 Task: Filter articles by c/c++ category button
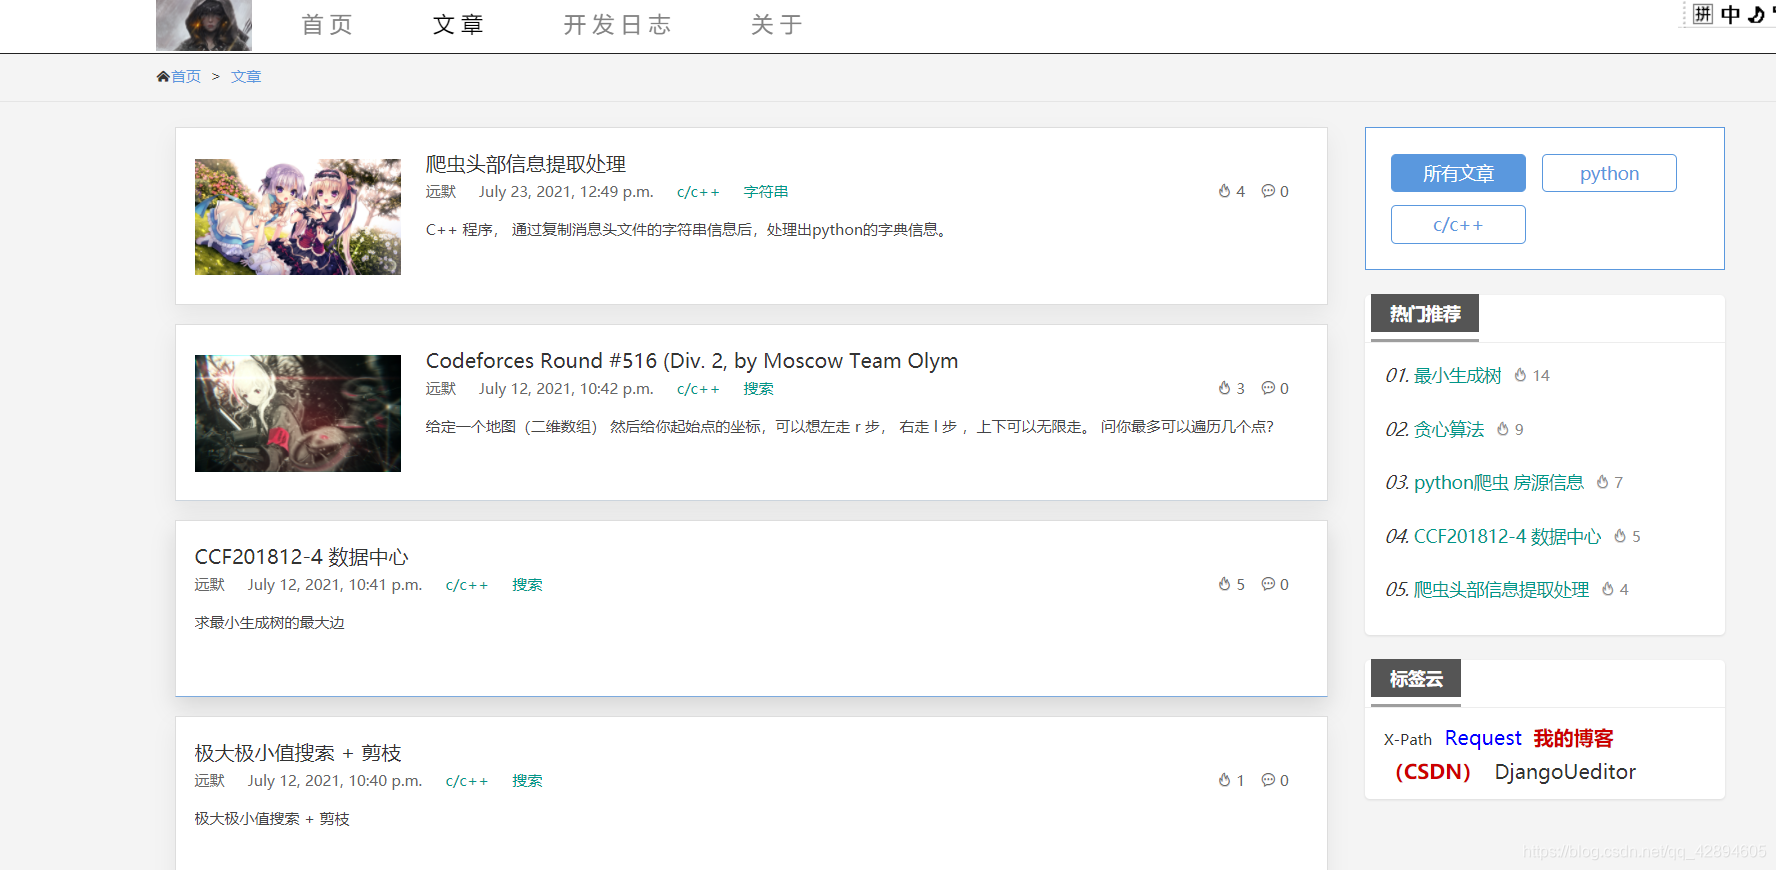tap(1458, 224)
